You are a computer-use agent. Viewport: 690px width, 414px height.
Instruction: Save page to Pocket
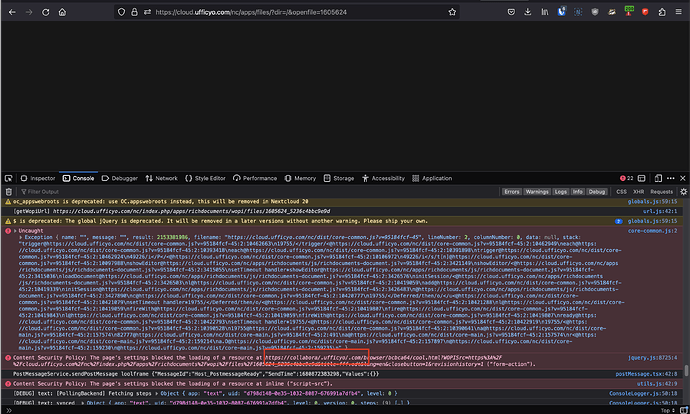pyautogui.click(x=511, y=12)
